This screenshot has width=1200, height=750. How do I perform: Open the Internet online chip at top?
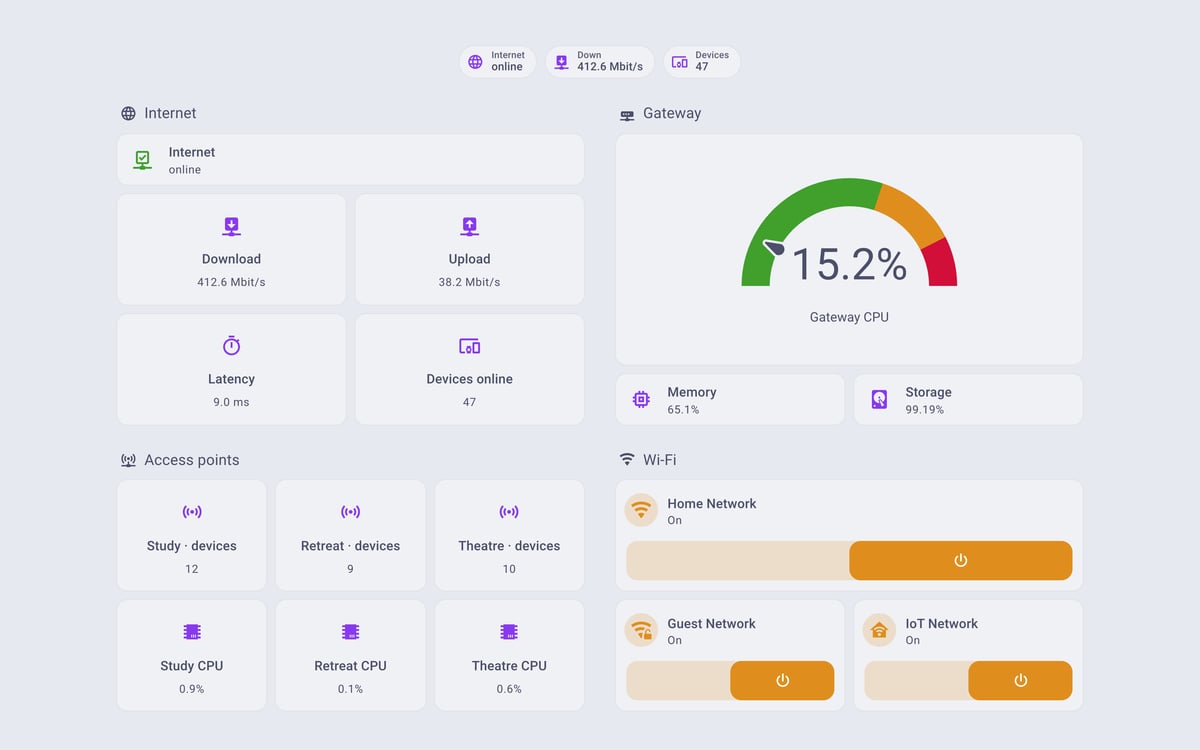[498, 62]
